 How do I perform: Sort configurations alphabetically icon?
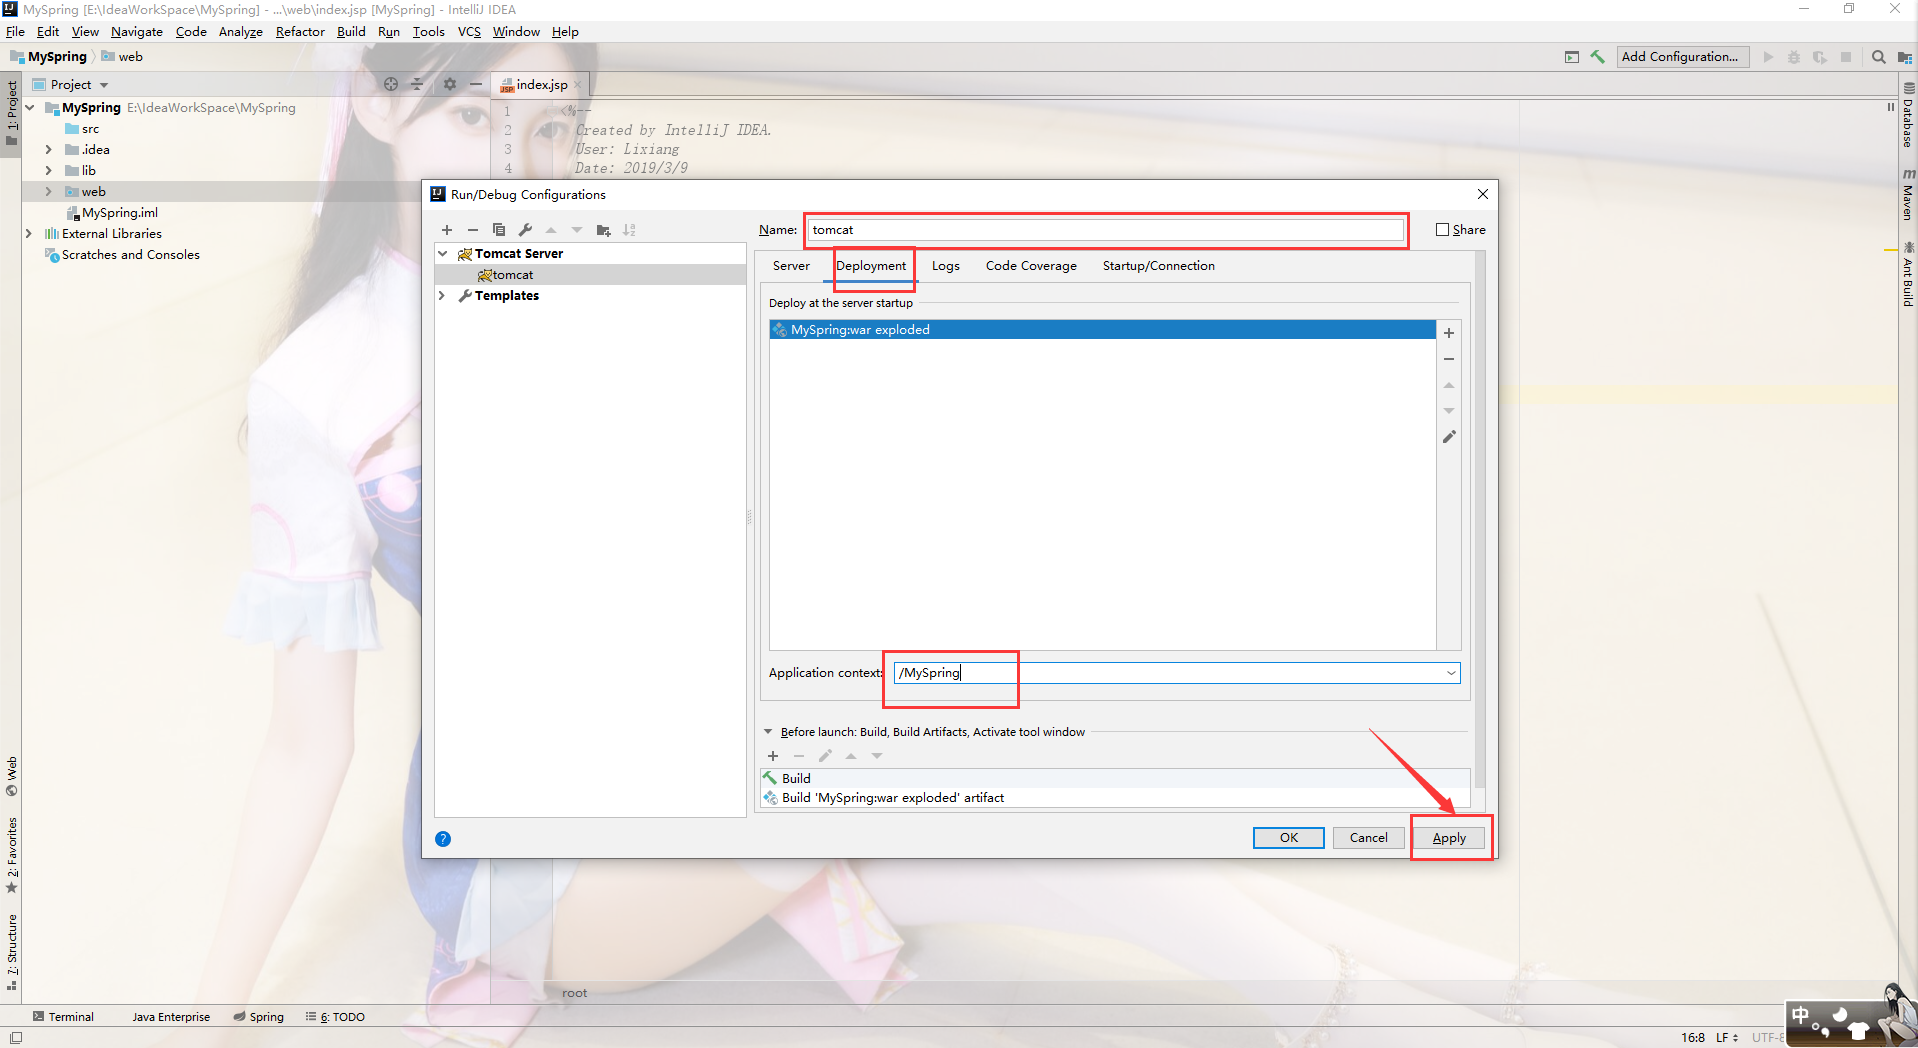point(629,230)
